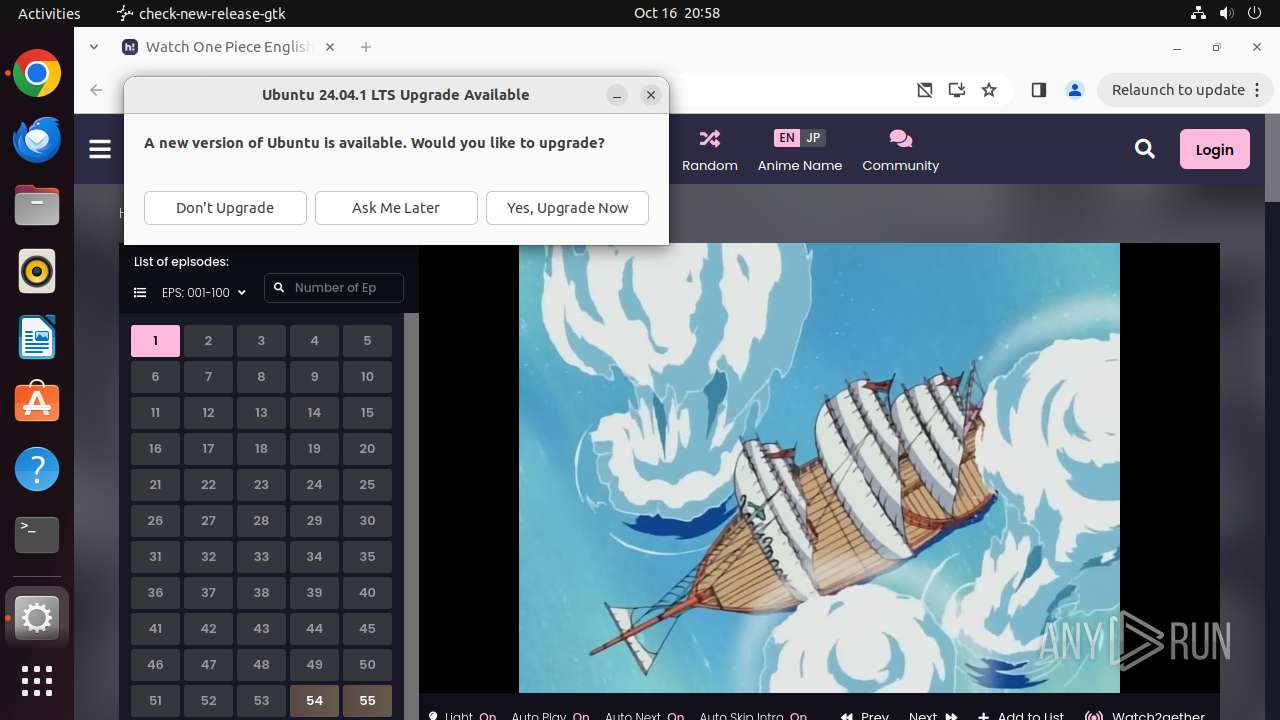Click the install app icon in address bar
Viewport: 1280px width, 720px height.
pos(957,90)
